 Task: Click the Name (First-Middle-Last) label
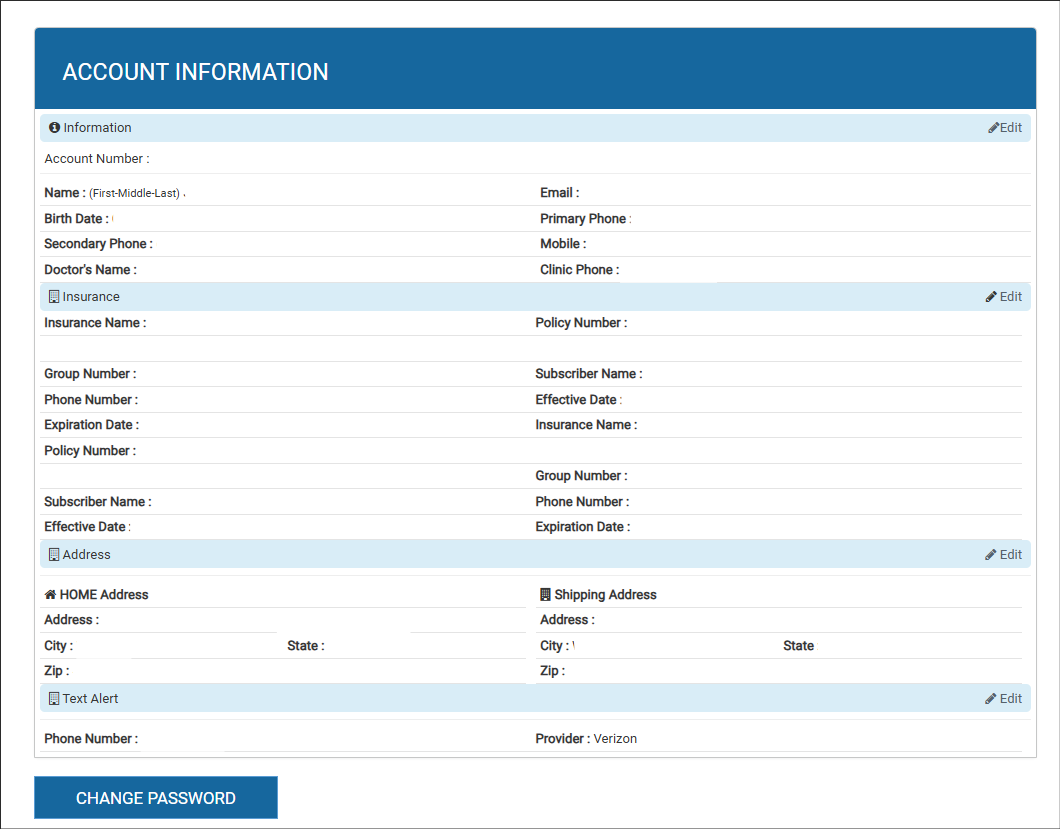(x=112, y=193)
